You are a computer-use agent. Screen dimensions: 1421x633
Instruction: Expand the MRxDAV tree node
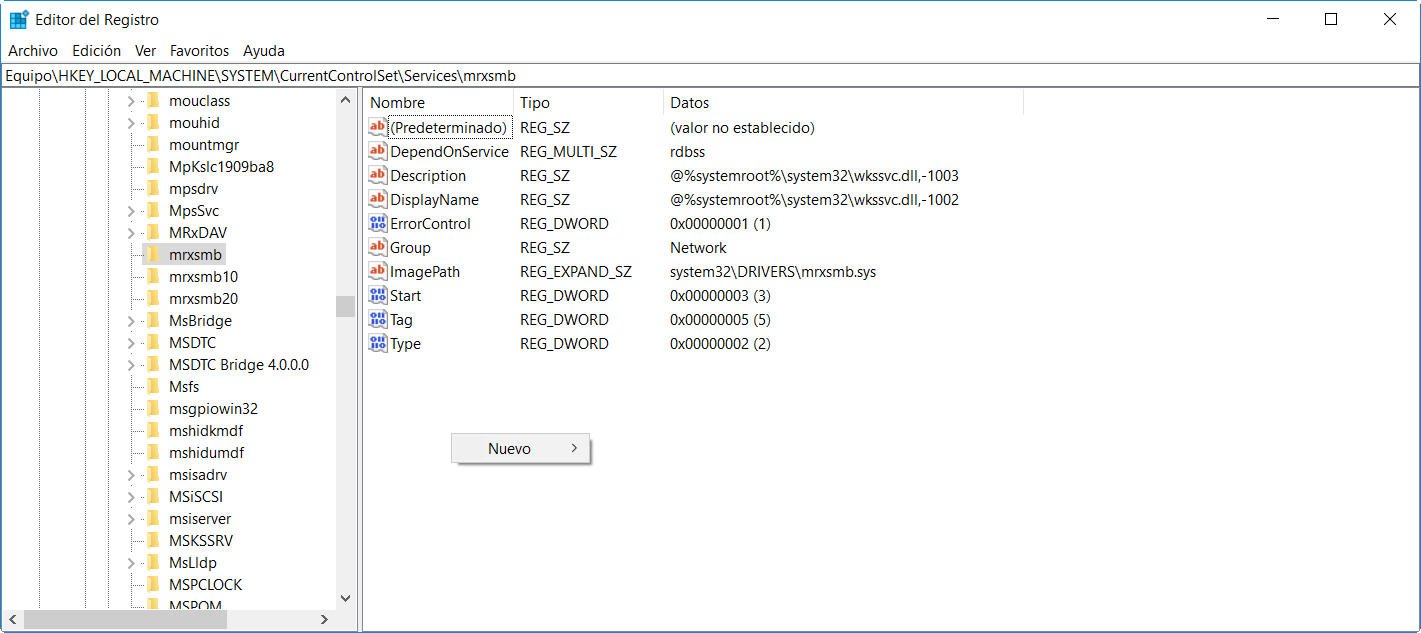click(x=131, y=233)
